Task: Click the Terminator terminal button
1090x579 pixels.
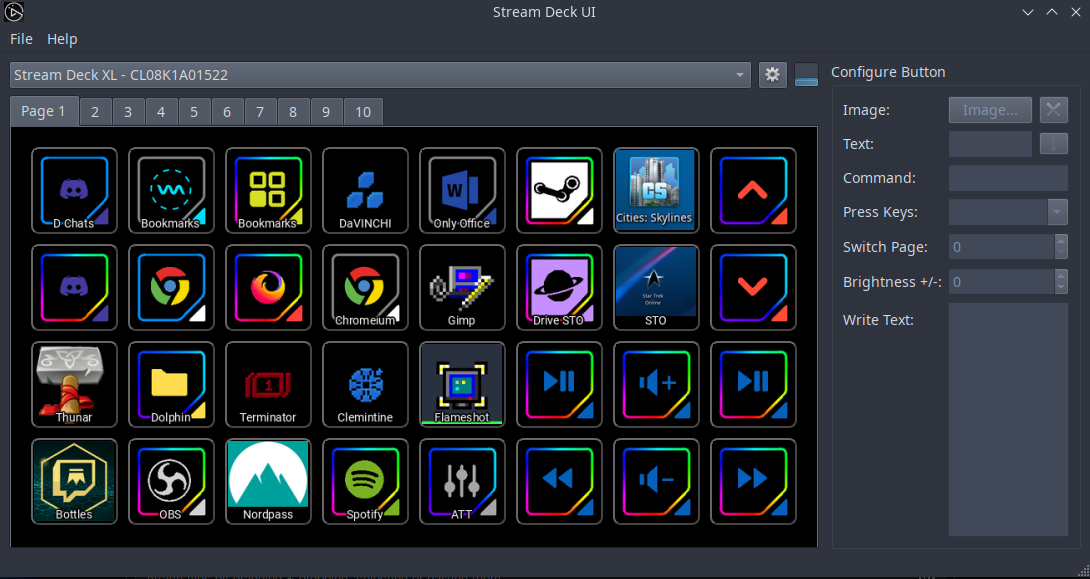Action: tap(268, 384)
